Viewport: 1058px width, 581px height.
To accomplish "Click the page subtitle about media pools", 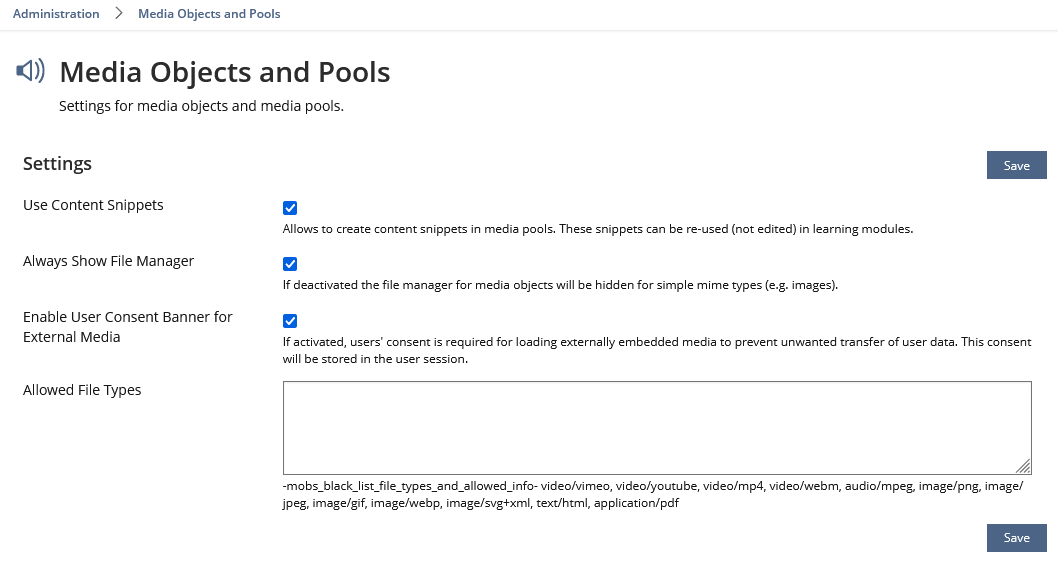I will (x=201, y=106).
